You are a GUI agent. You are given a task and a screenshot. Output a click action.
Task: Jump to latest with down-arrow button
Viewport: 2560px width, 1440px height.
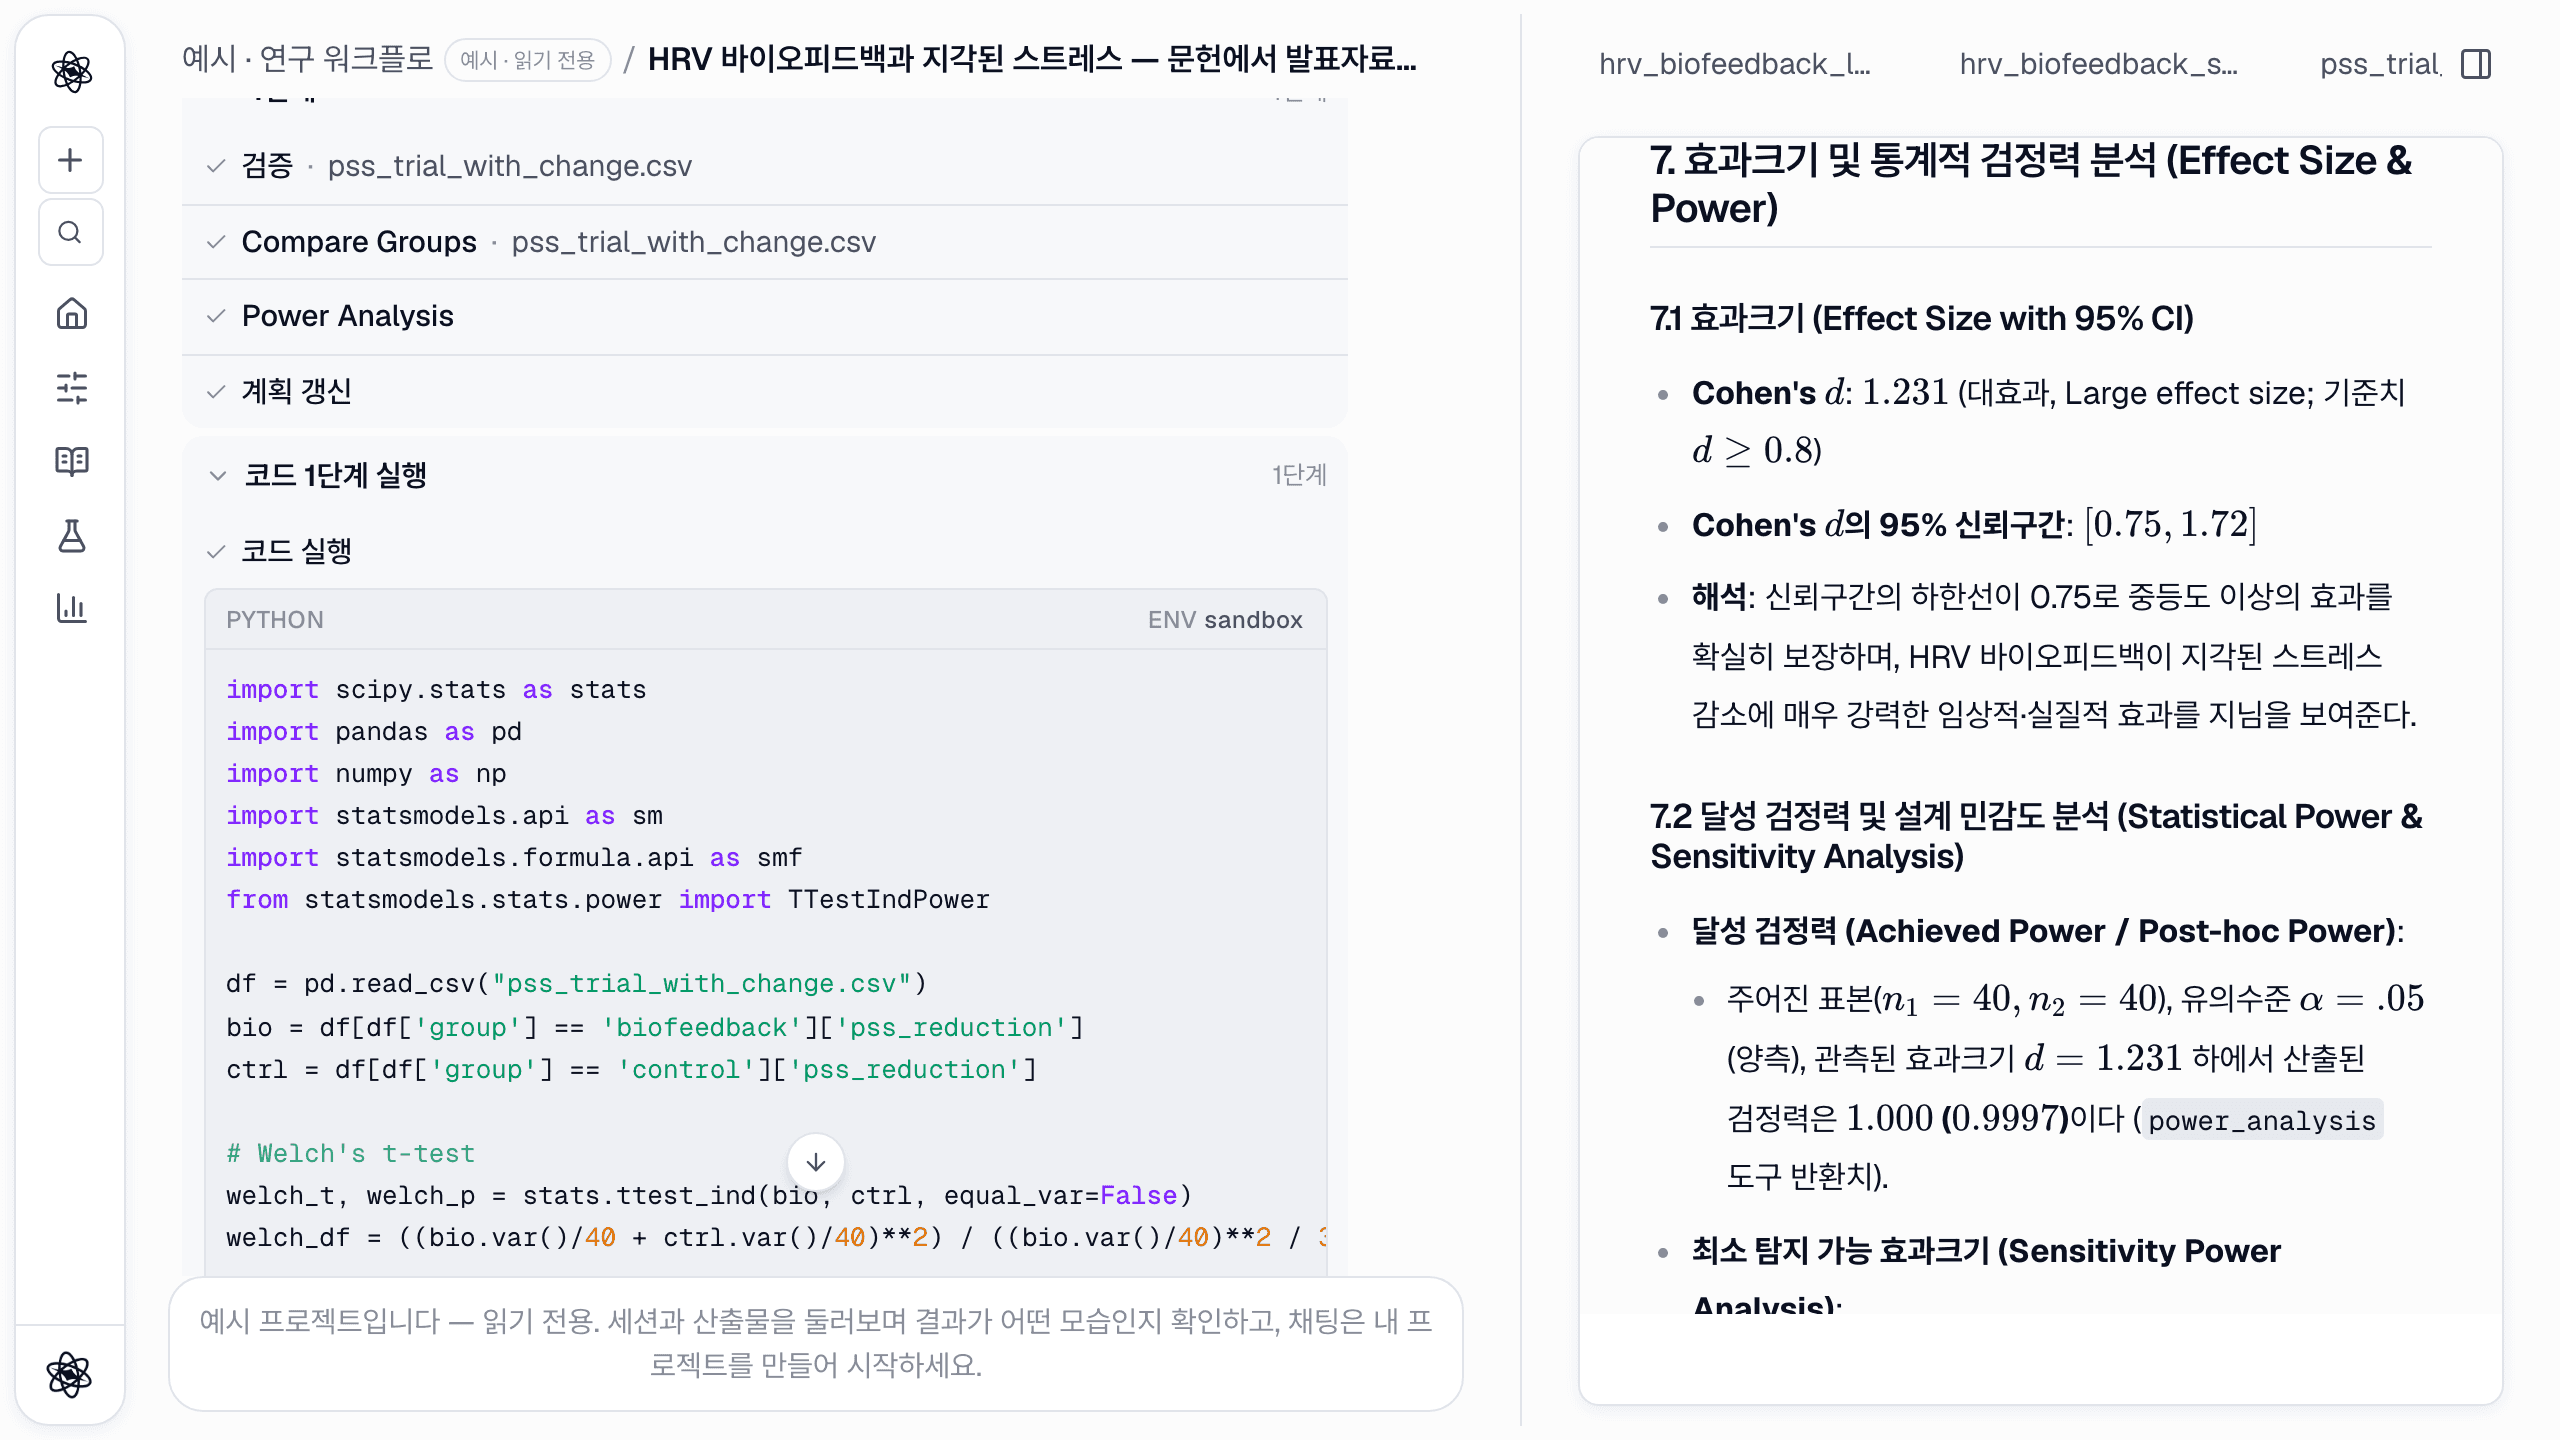point(816,1162)
